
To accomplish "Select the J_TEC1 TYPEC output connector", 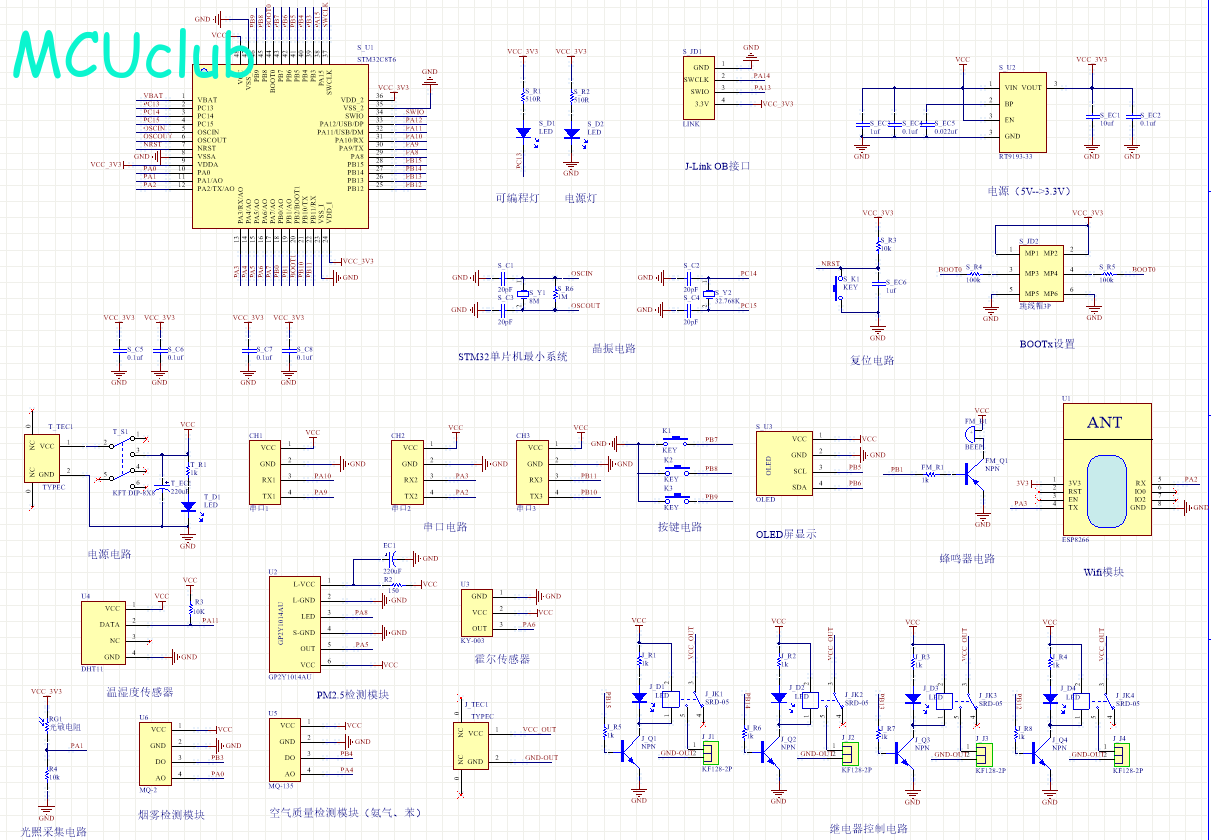I will 471,745.
